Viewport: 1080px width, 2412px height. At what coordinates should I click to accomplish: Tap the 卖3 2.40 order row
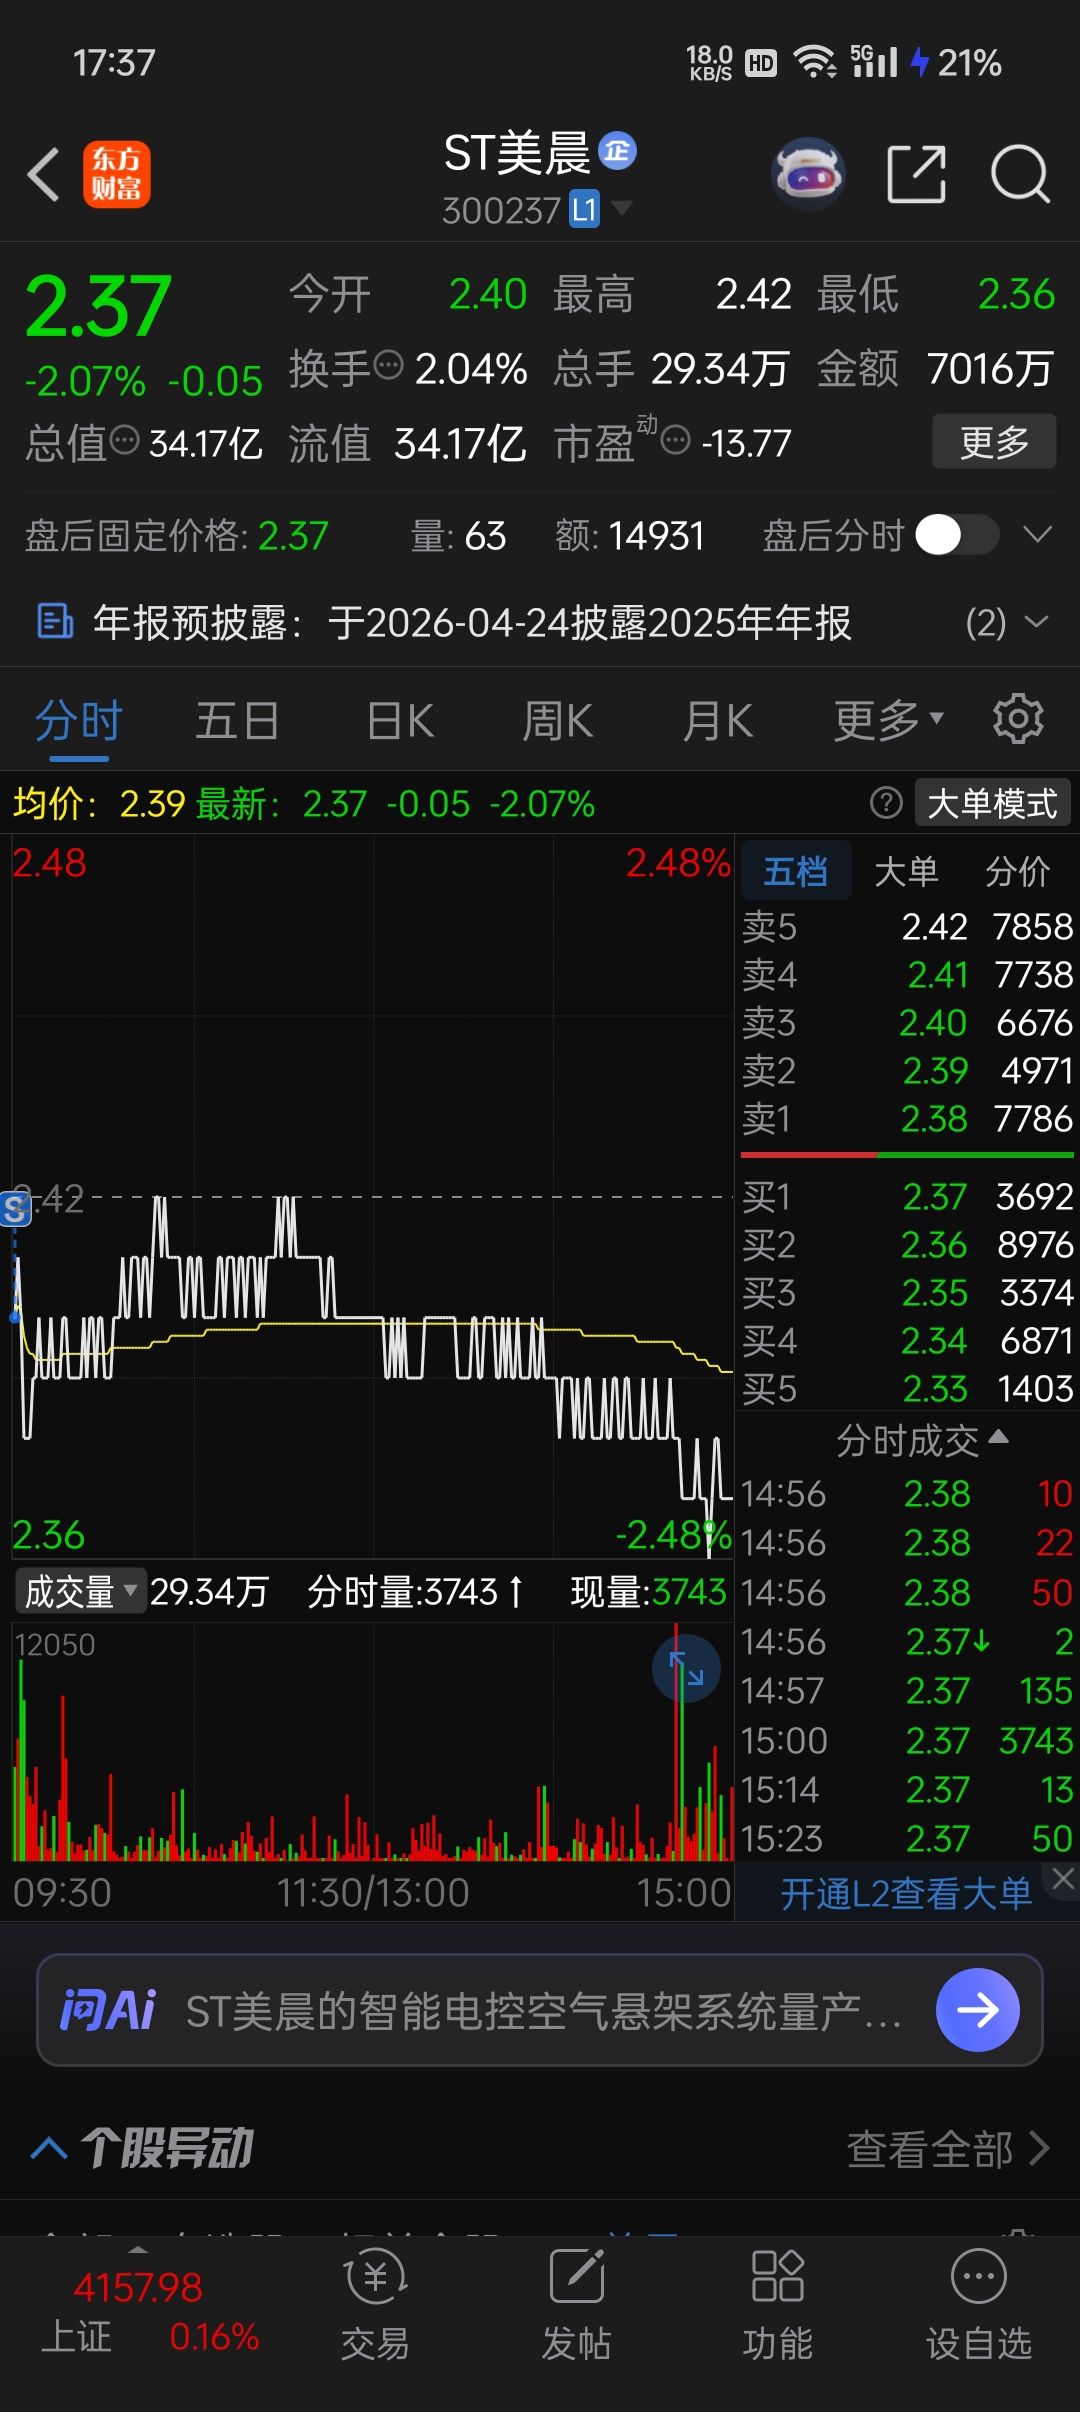907,1023
